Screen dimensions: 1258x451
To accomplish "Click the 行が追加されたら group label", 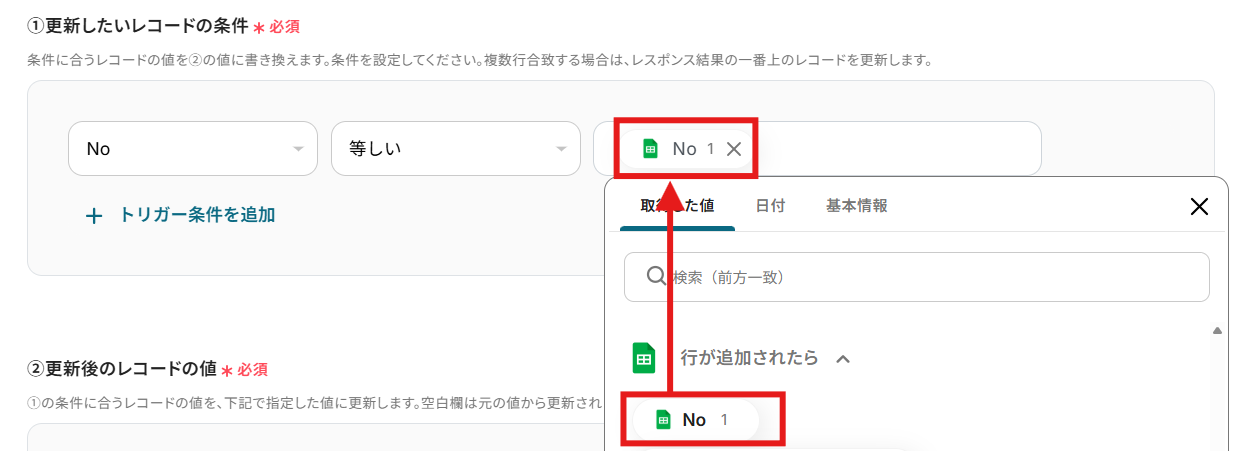I will click(749, 357).
